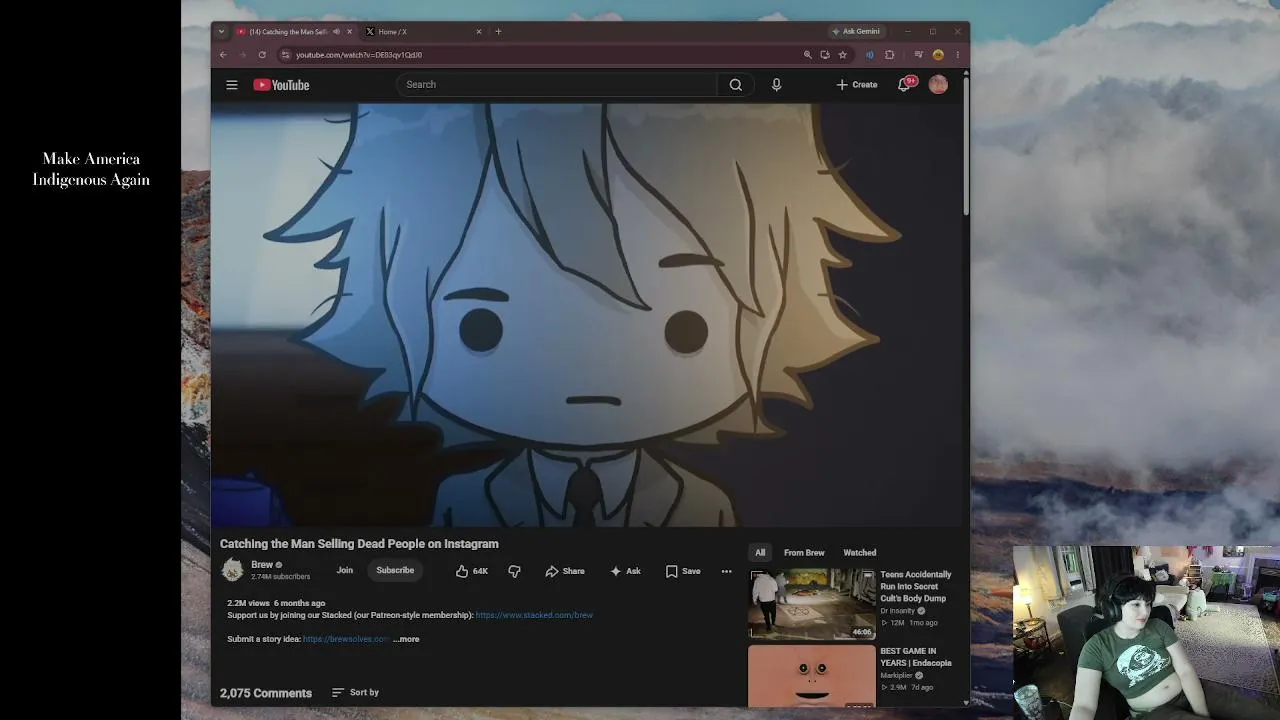The height and width of the screenshot is (720, 1280).
Task: Open the Create menu
Action: coord(857,85)
